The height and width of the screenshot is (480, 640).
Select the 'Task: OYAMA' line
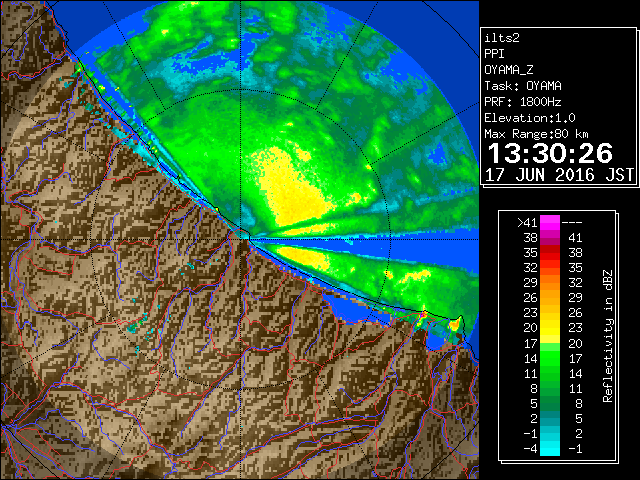tap(523, 86)
